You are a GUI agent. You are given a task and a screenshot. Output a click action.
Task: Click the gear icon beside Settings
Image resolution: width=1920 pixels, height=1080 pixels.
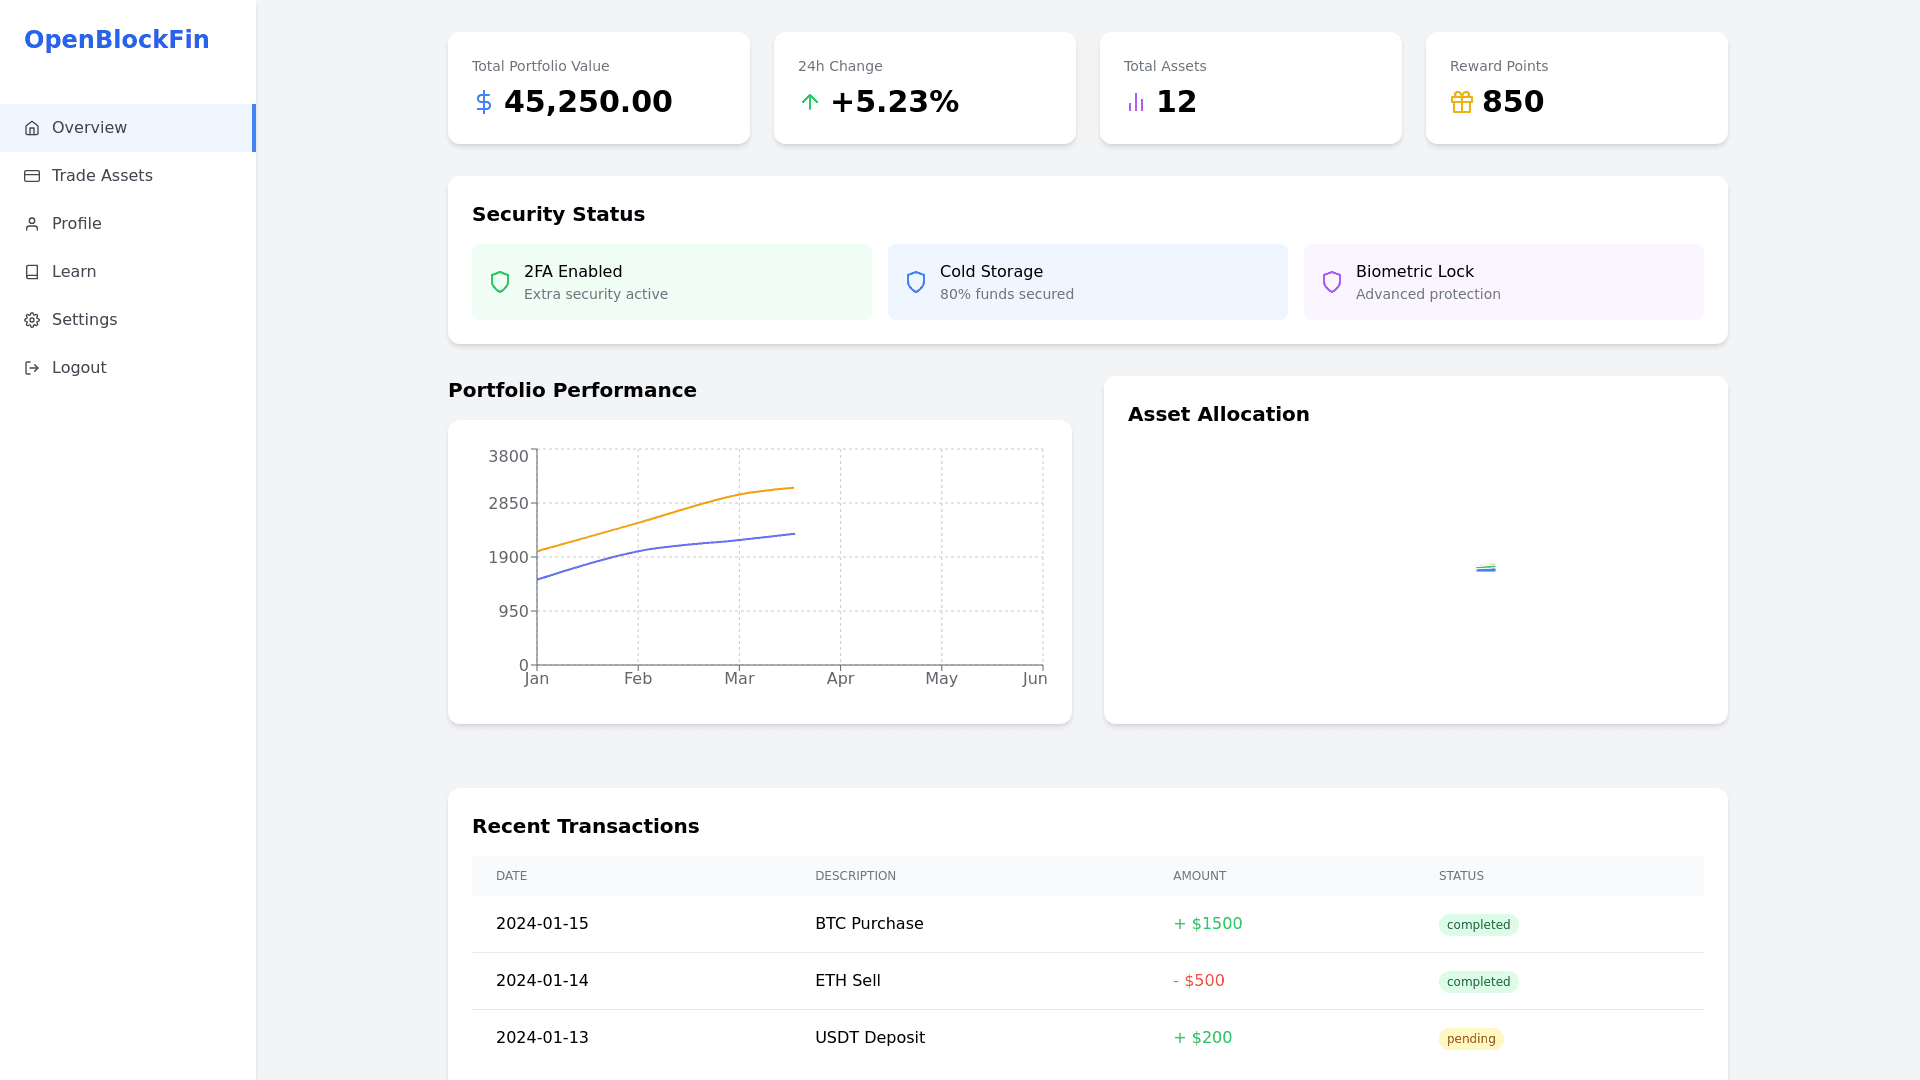[32, 320]
